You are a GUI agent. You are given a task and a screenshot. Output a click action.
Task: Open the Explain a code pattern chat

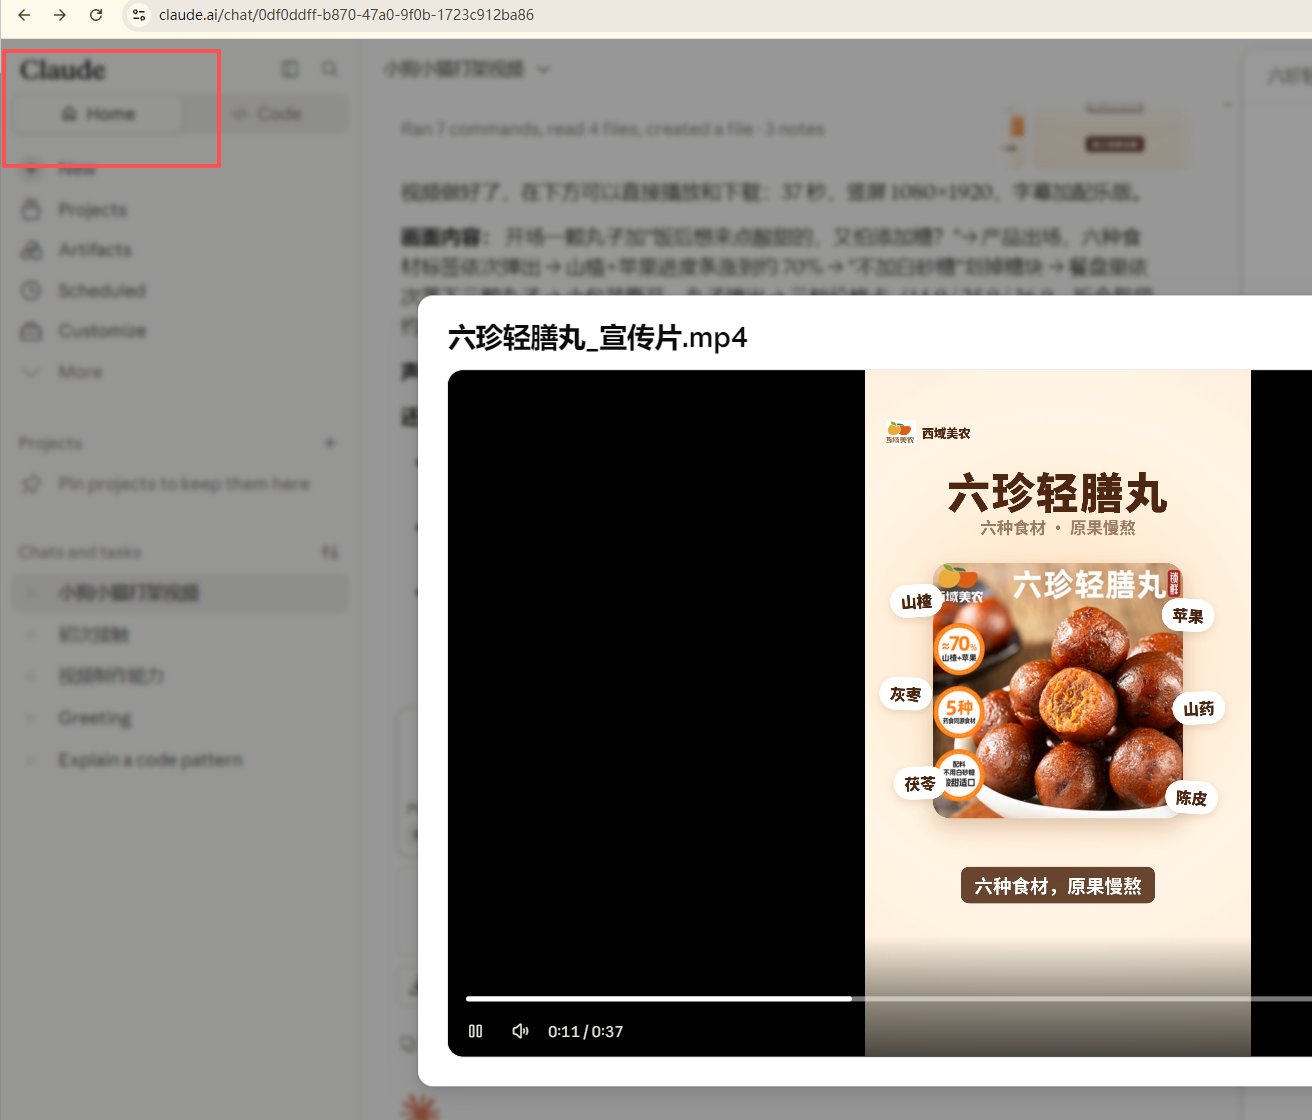[x=150, y=760]
